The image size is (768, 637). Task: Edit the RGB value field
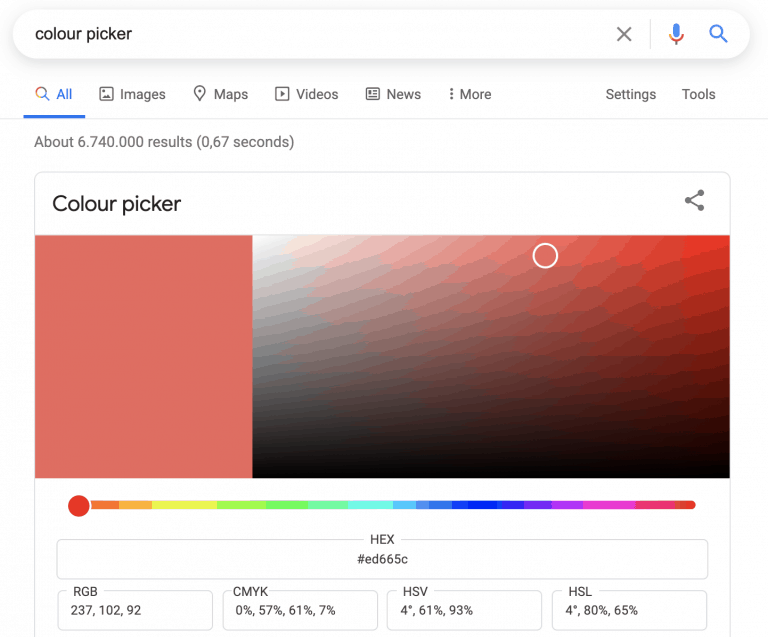click(x=135, y=610)
